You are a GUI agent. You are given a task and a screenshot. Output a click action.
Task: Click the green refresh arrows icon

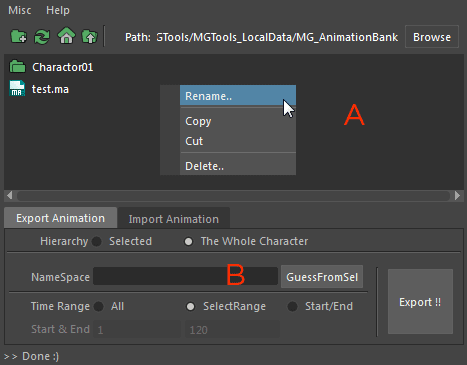click(42, 37)
